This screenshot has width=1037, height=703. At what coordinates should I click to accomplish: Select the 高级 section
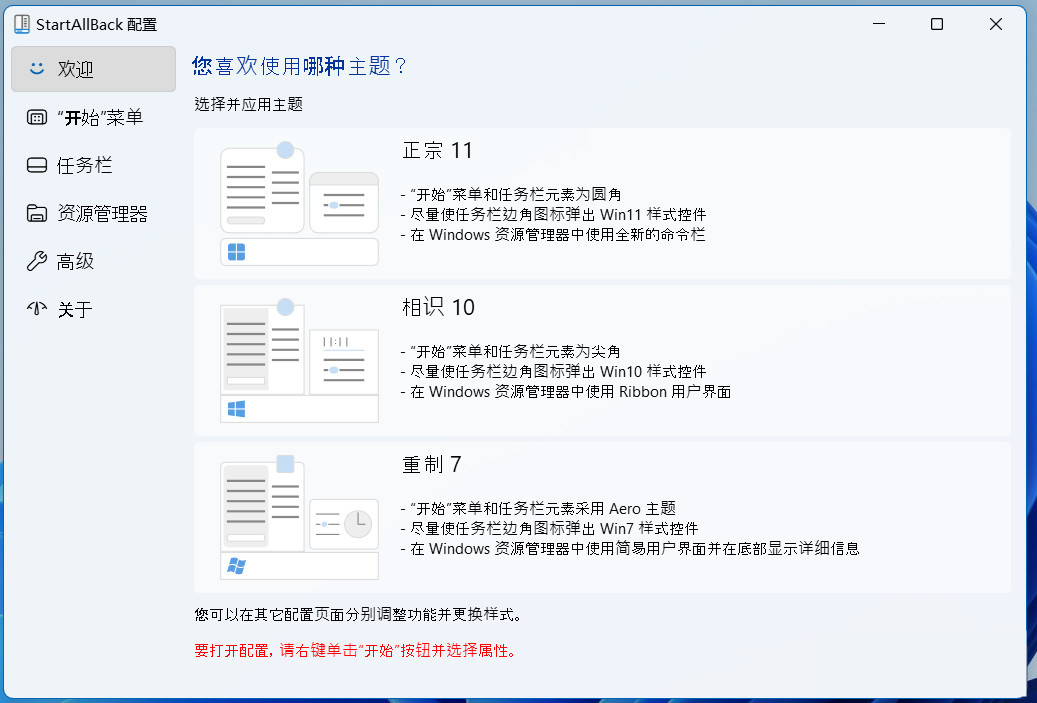coord(93,261)
